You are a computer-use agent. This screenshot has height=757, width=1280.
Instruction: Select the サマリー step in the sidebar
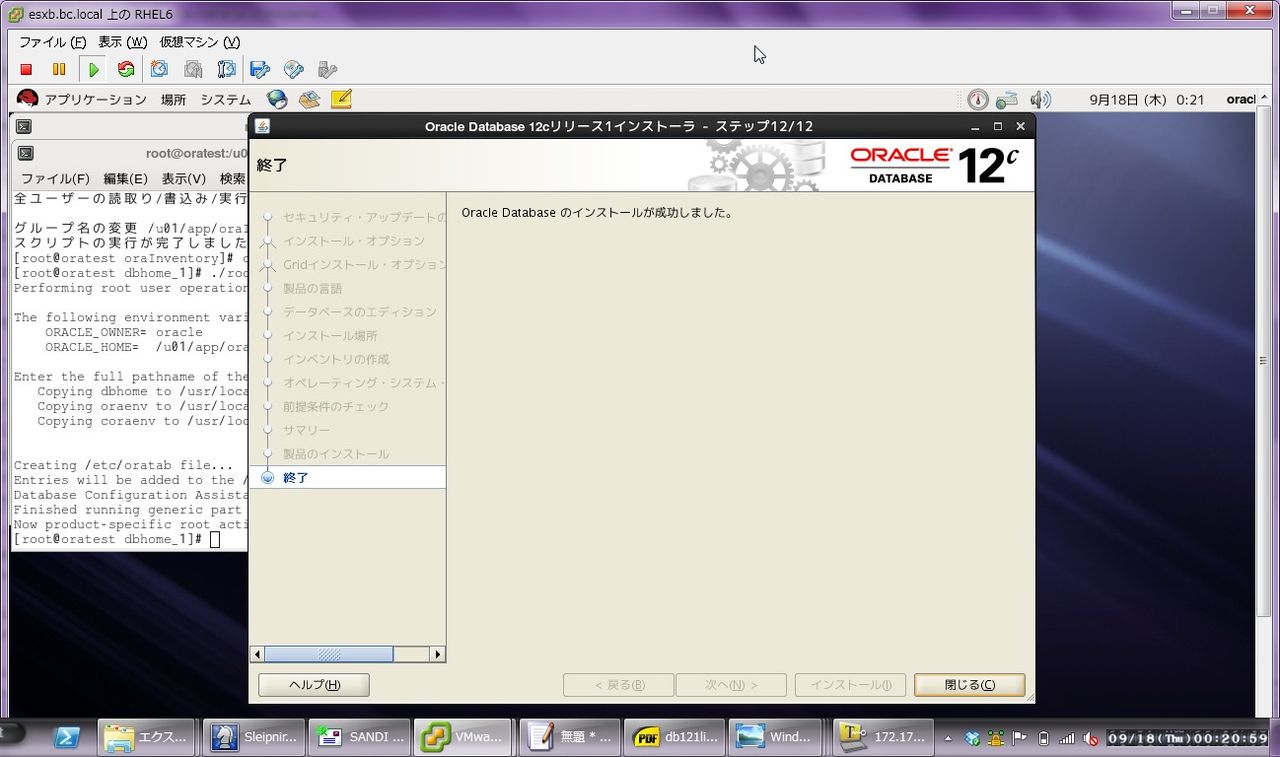tap(306, 430)
